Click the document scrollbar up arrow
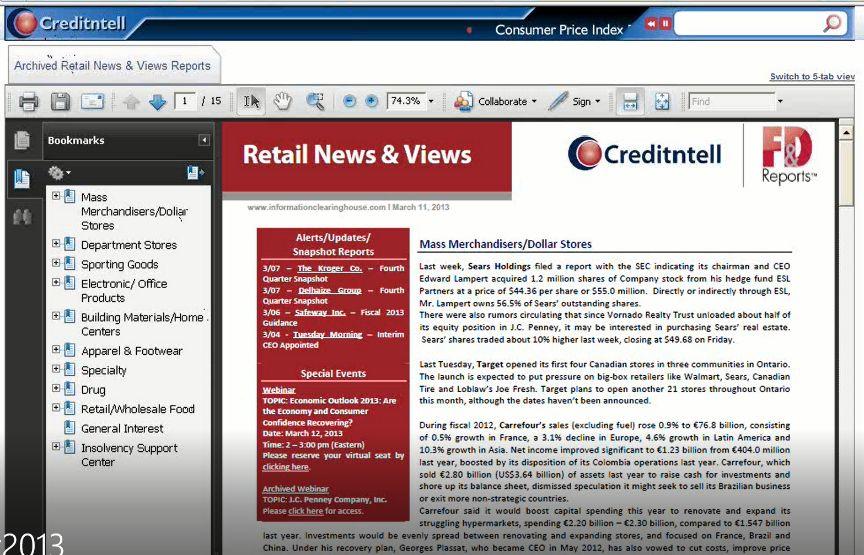Image resolution: width=864 pixels, height=555 pixels. point(846,132)
